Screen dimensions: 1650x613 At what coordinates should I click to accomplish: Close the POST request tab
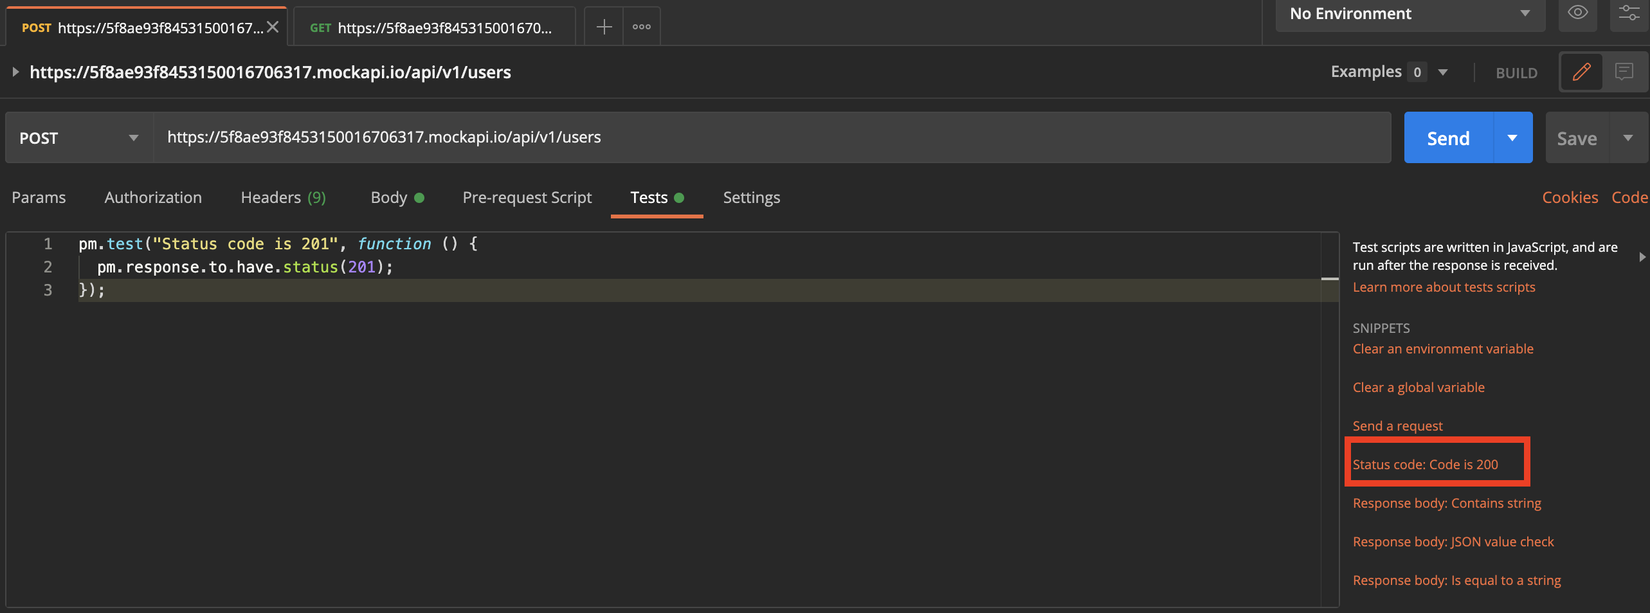click(x=273, y=27)
